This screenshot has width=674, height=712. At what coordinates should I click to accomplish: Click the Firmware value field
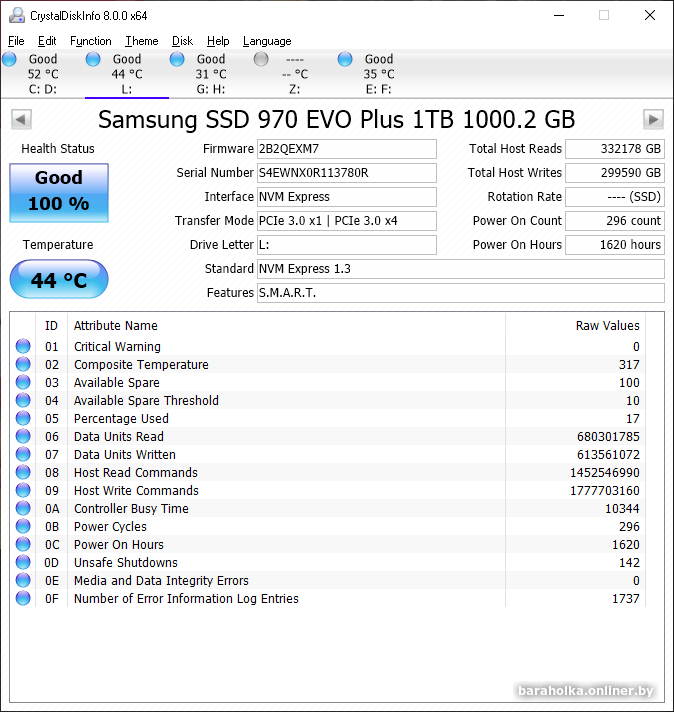[346, 149]
